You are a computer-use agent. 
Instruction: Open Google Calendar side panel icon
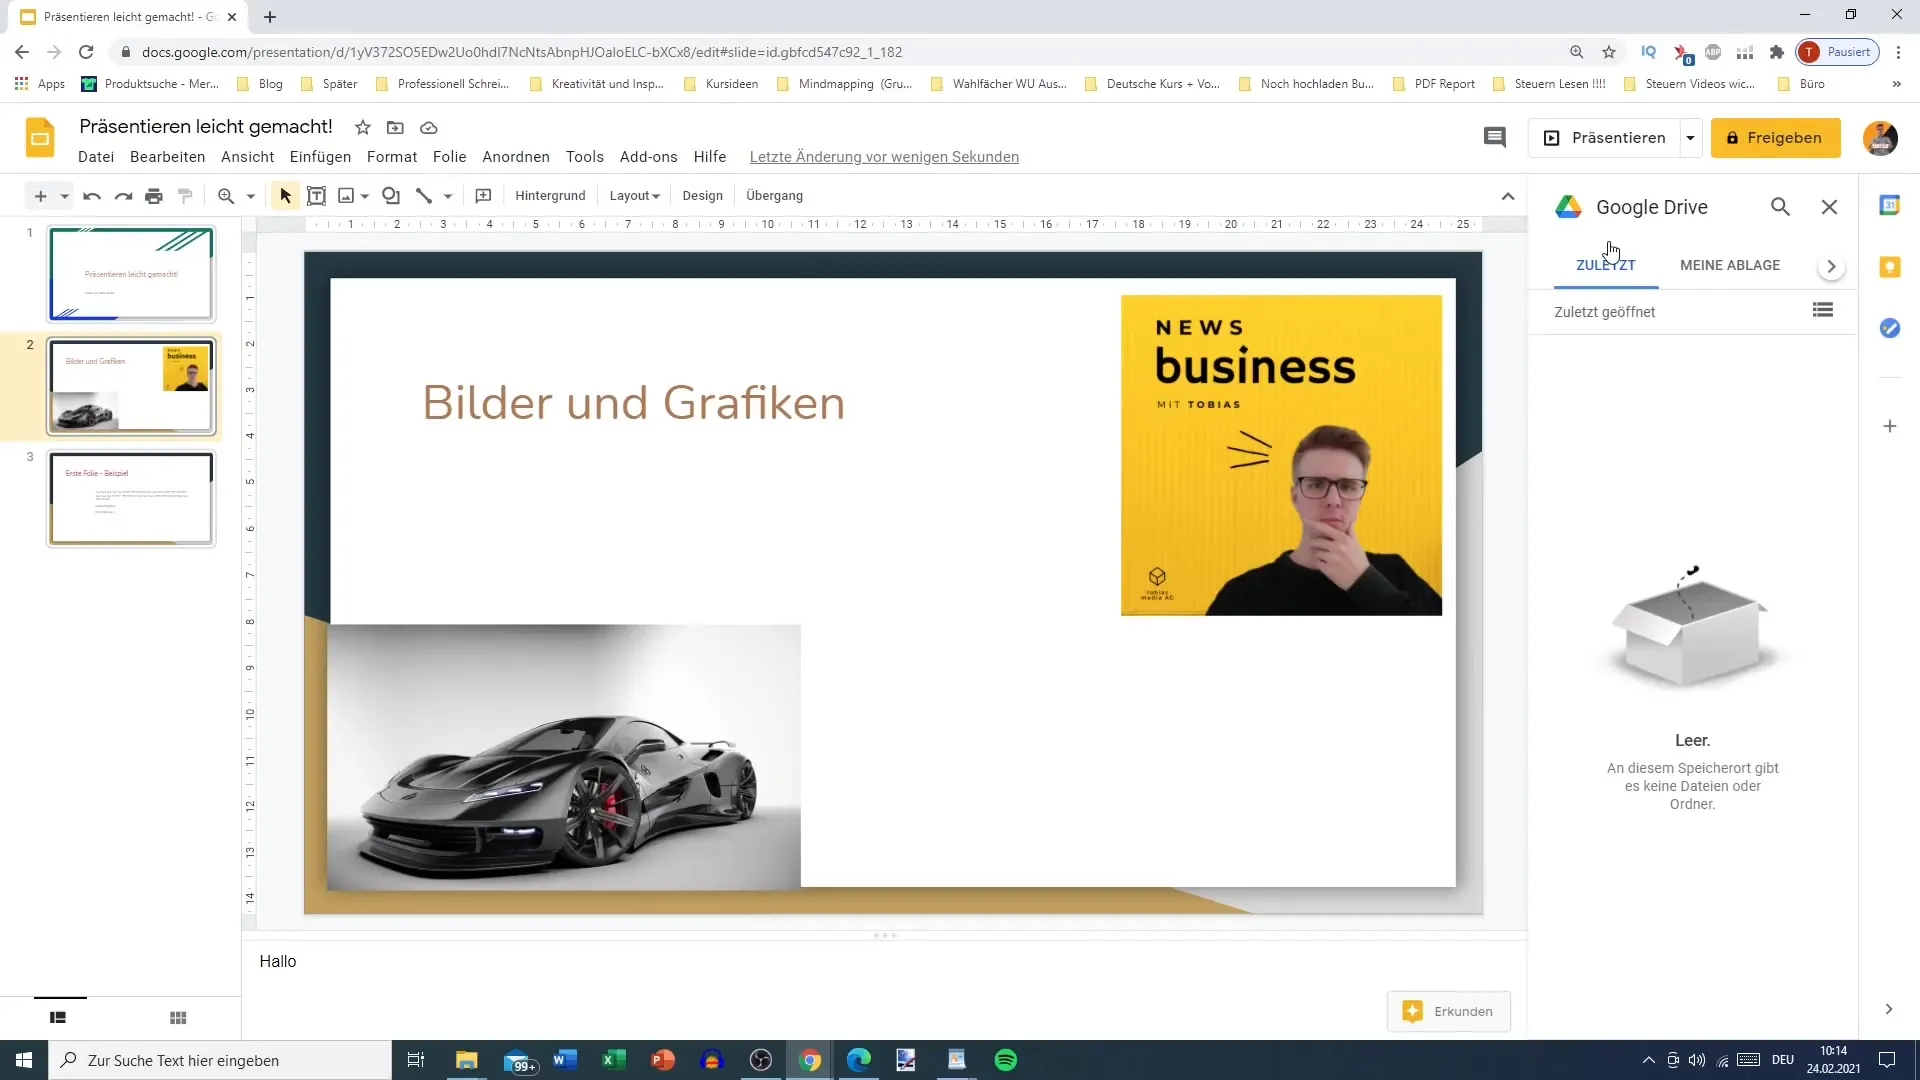coord(1889,205)
